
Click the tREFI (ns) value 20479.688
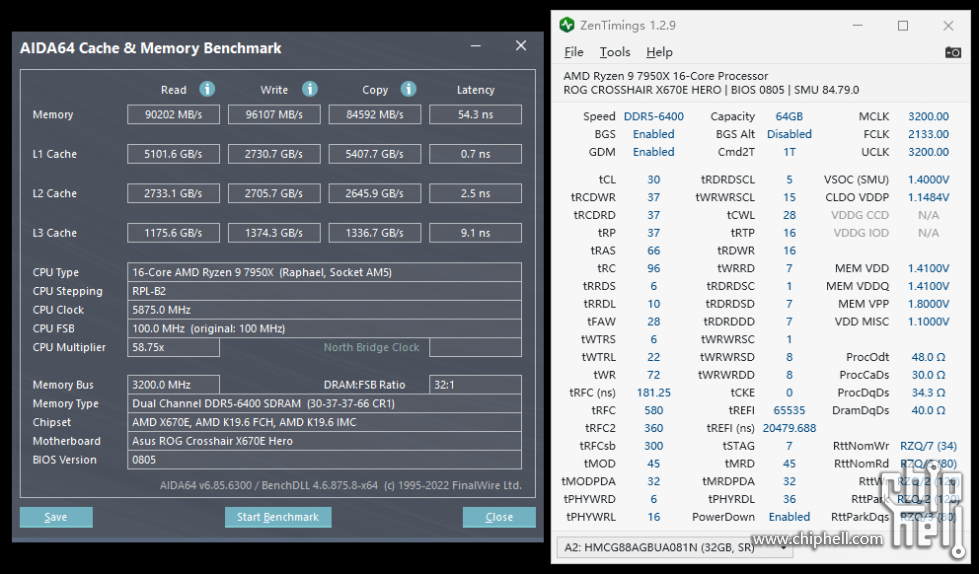pos(789,428)
